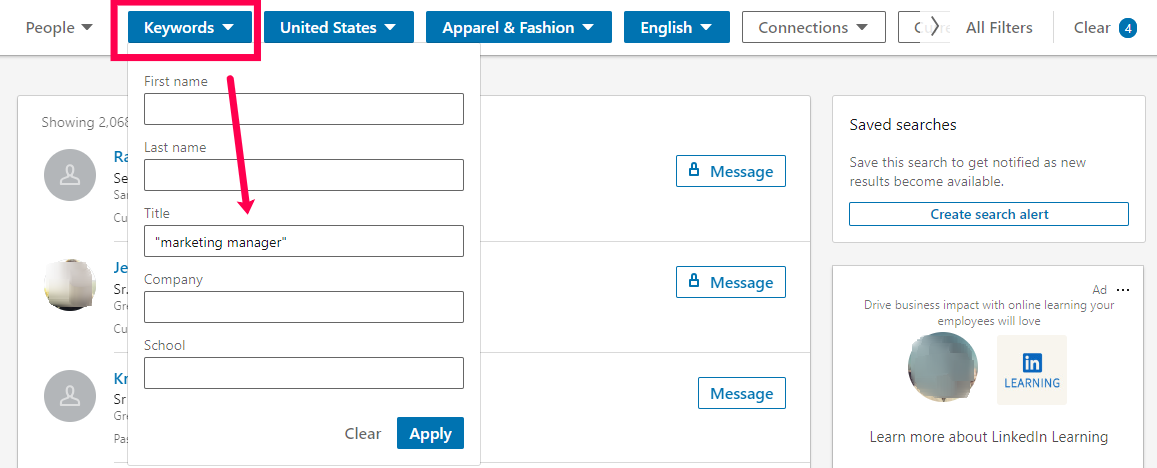The height and width of the screenshot is (468, 1157).
Task: Click the round ad profile image
Action: pyautogui.click(x=943, y=368)
